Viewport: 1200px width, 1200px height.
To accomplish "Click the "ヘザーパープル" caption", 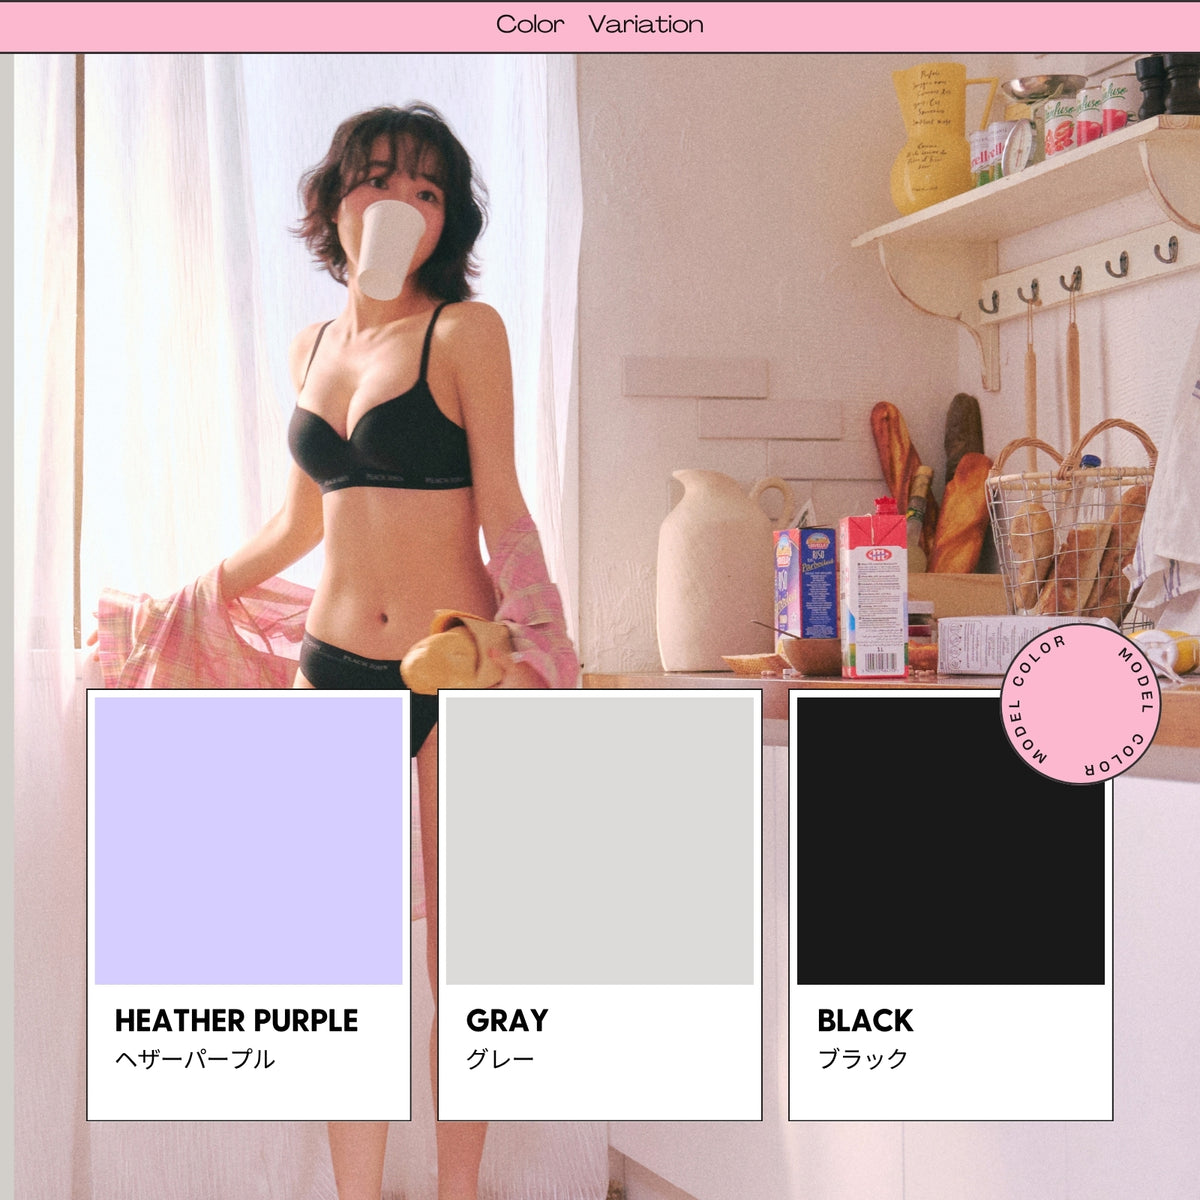I will (x=195, y=1059).
